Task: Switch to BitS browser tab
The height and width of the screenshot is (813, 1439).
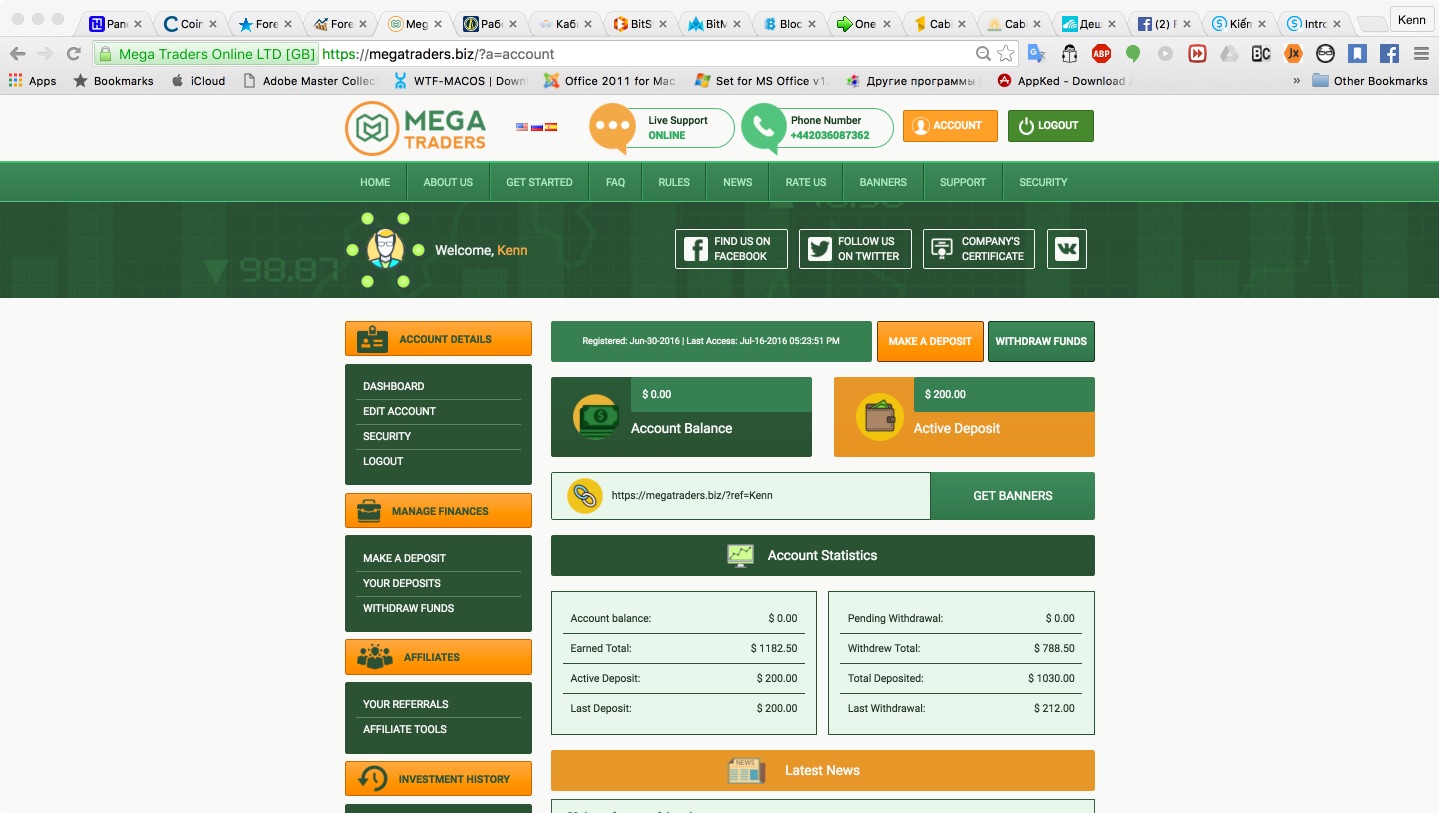Action: pos(640,24)
